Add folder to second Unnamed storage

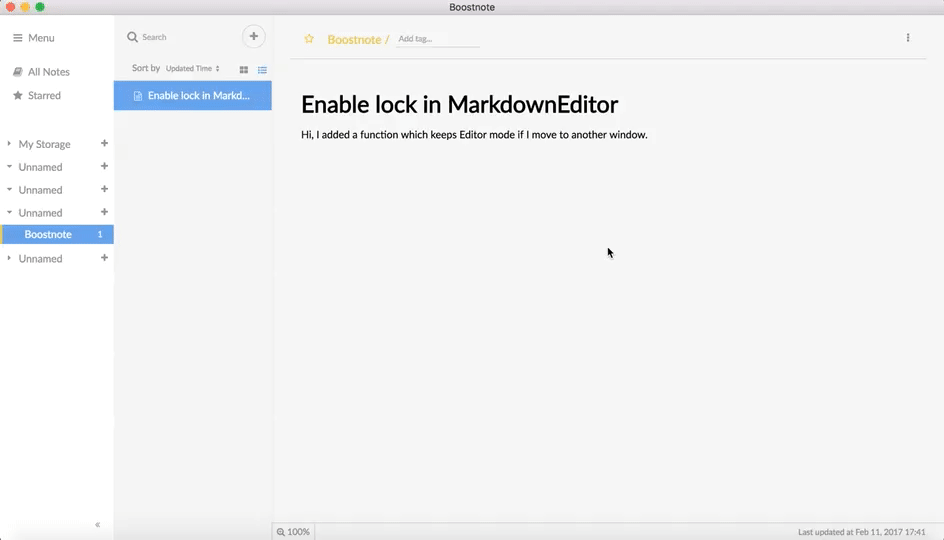[104, 189]
